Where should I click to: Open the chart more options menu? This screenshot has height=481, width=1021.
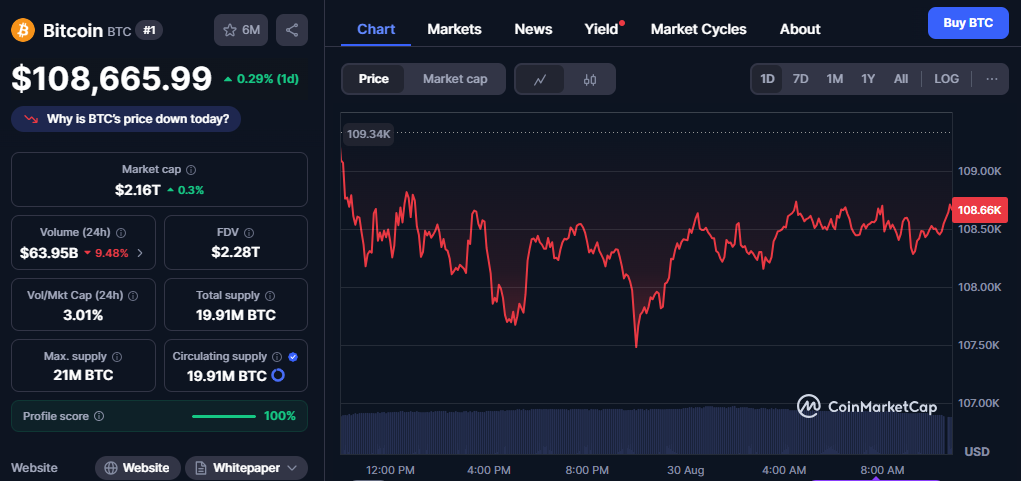(x=991, y=79)
